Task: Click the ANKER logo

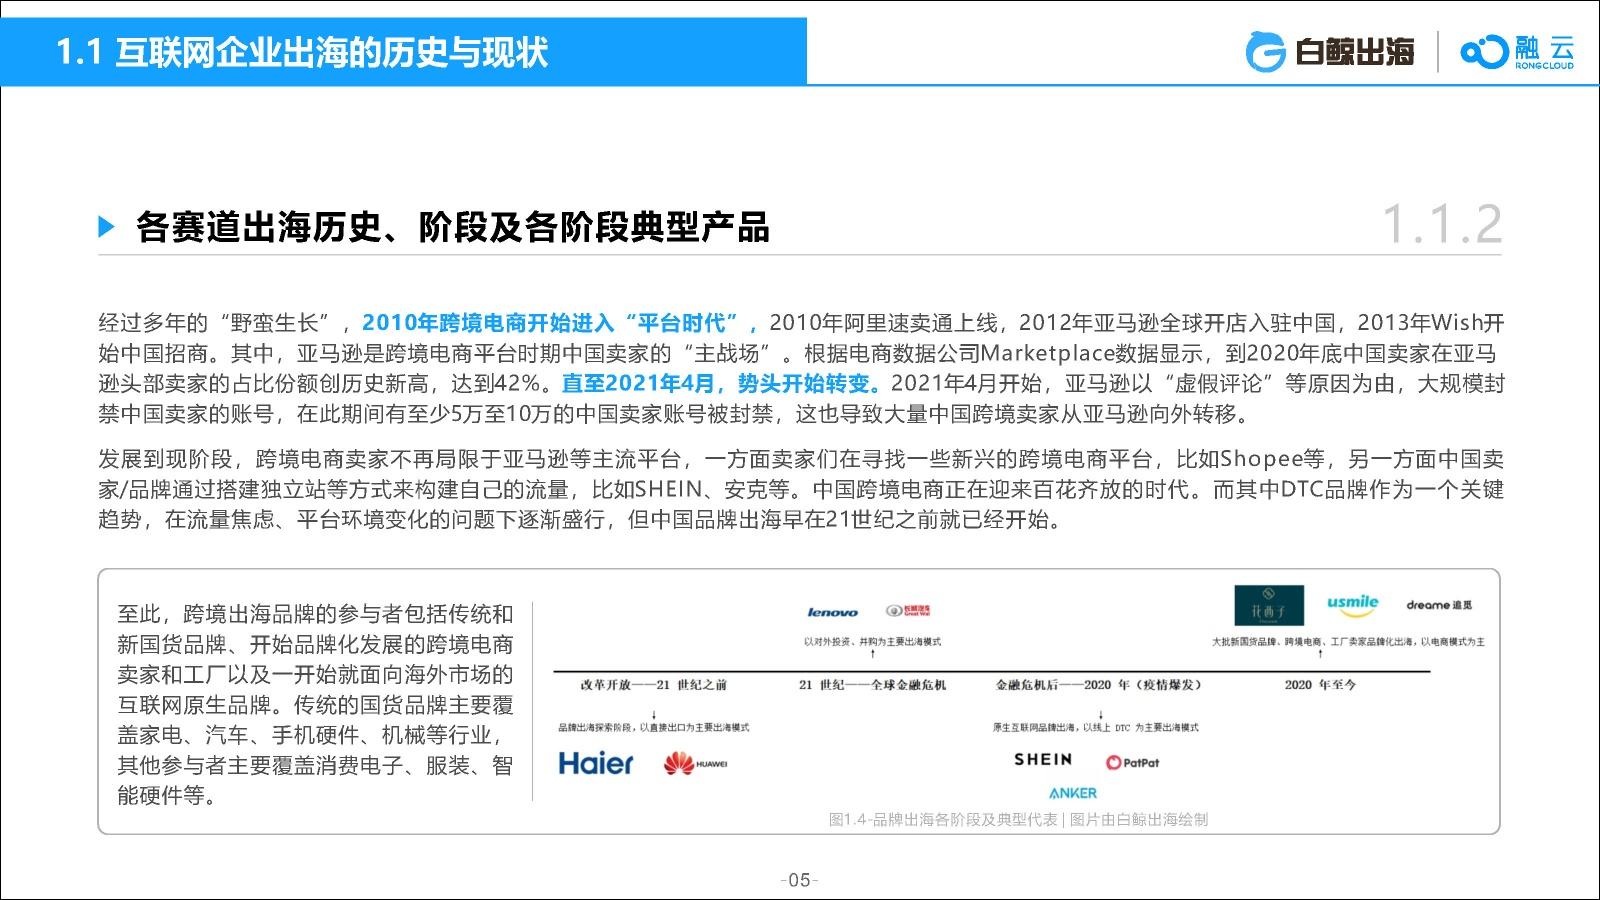Action: pyautogui.click(x=1073, y=793)
